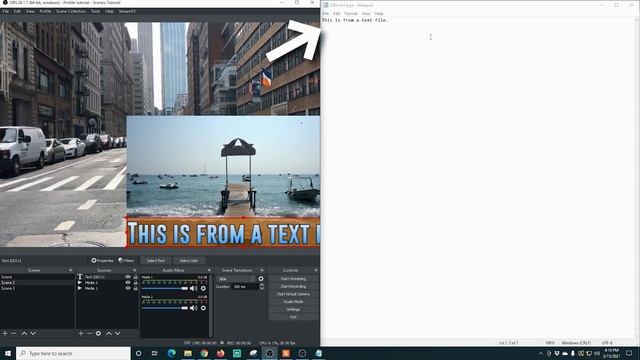
Task: Mute the Media 1 audio mixer channel
Action: [194, 288]
